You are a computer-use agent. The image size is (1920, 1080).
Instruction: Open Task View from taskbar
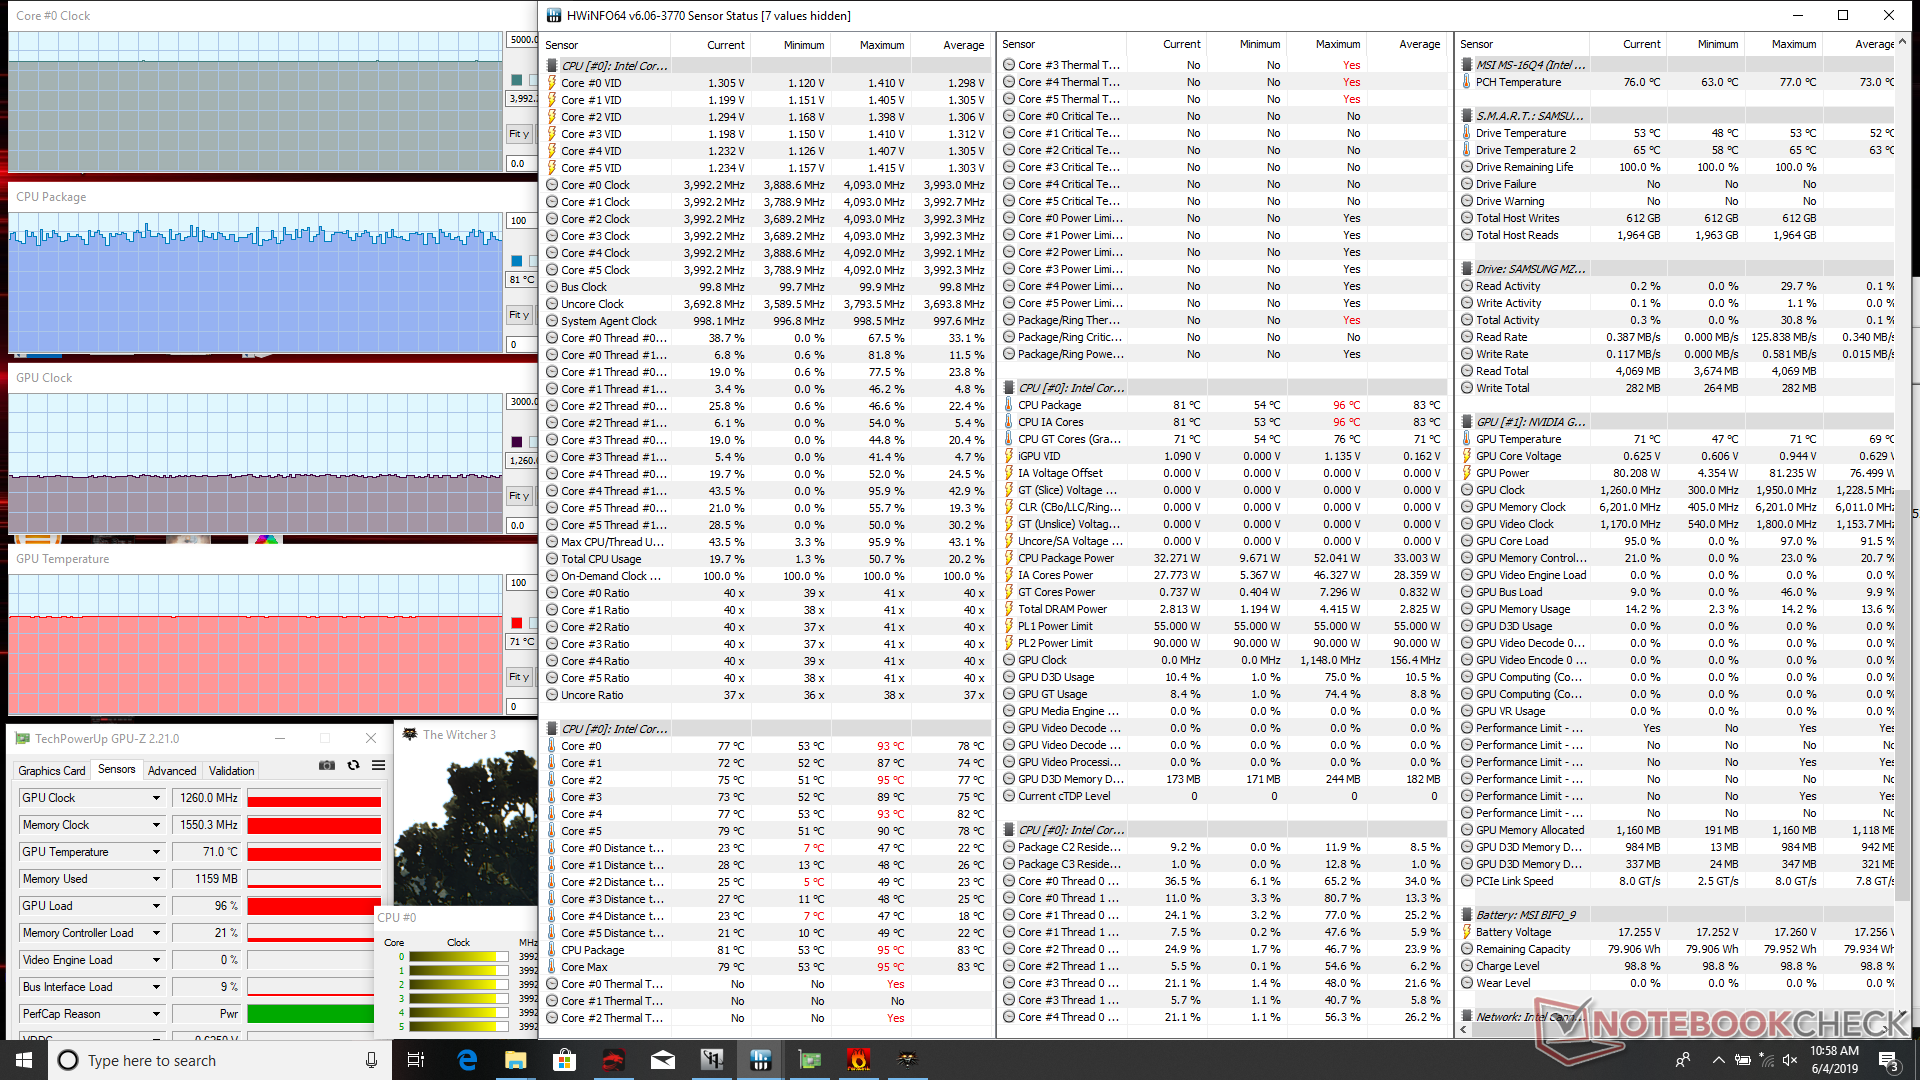click(416, 1060)
